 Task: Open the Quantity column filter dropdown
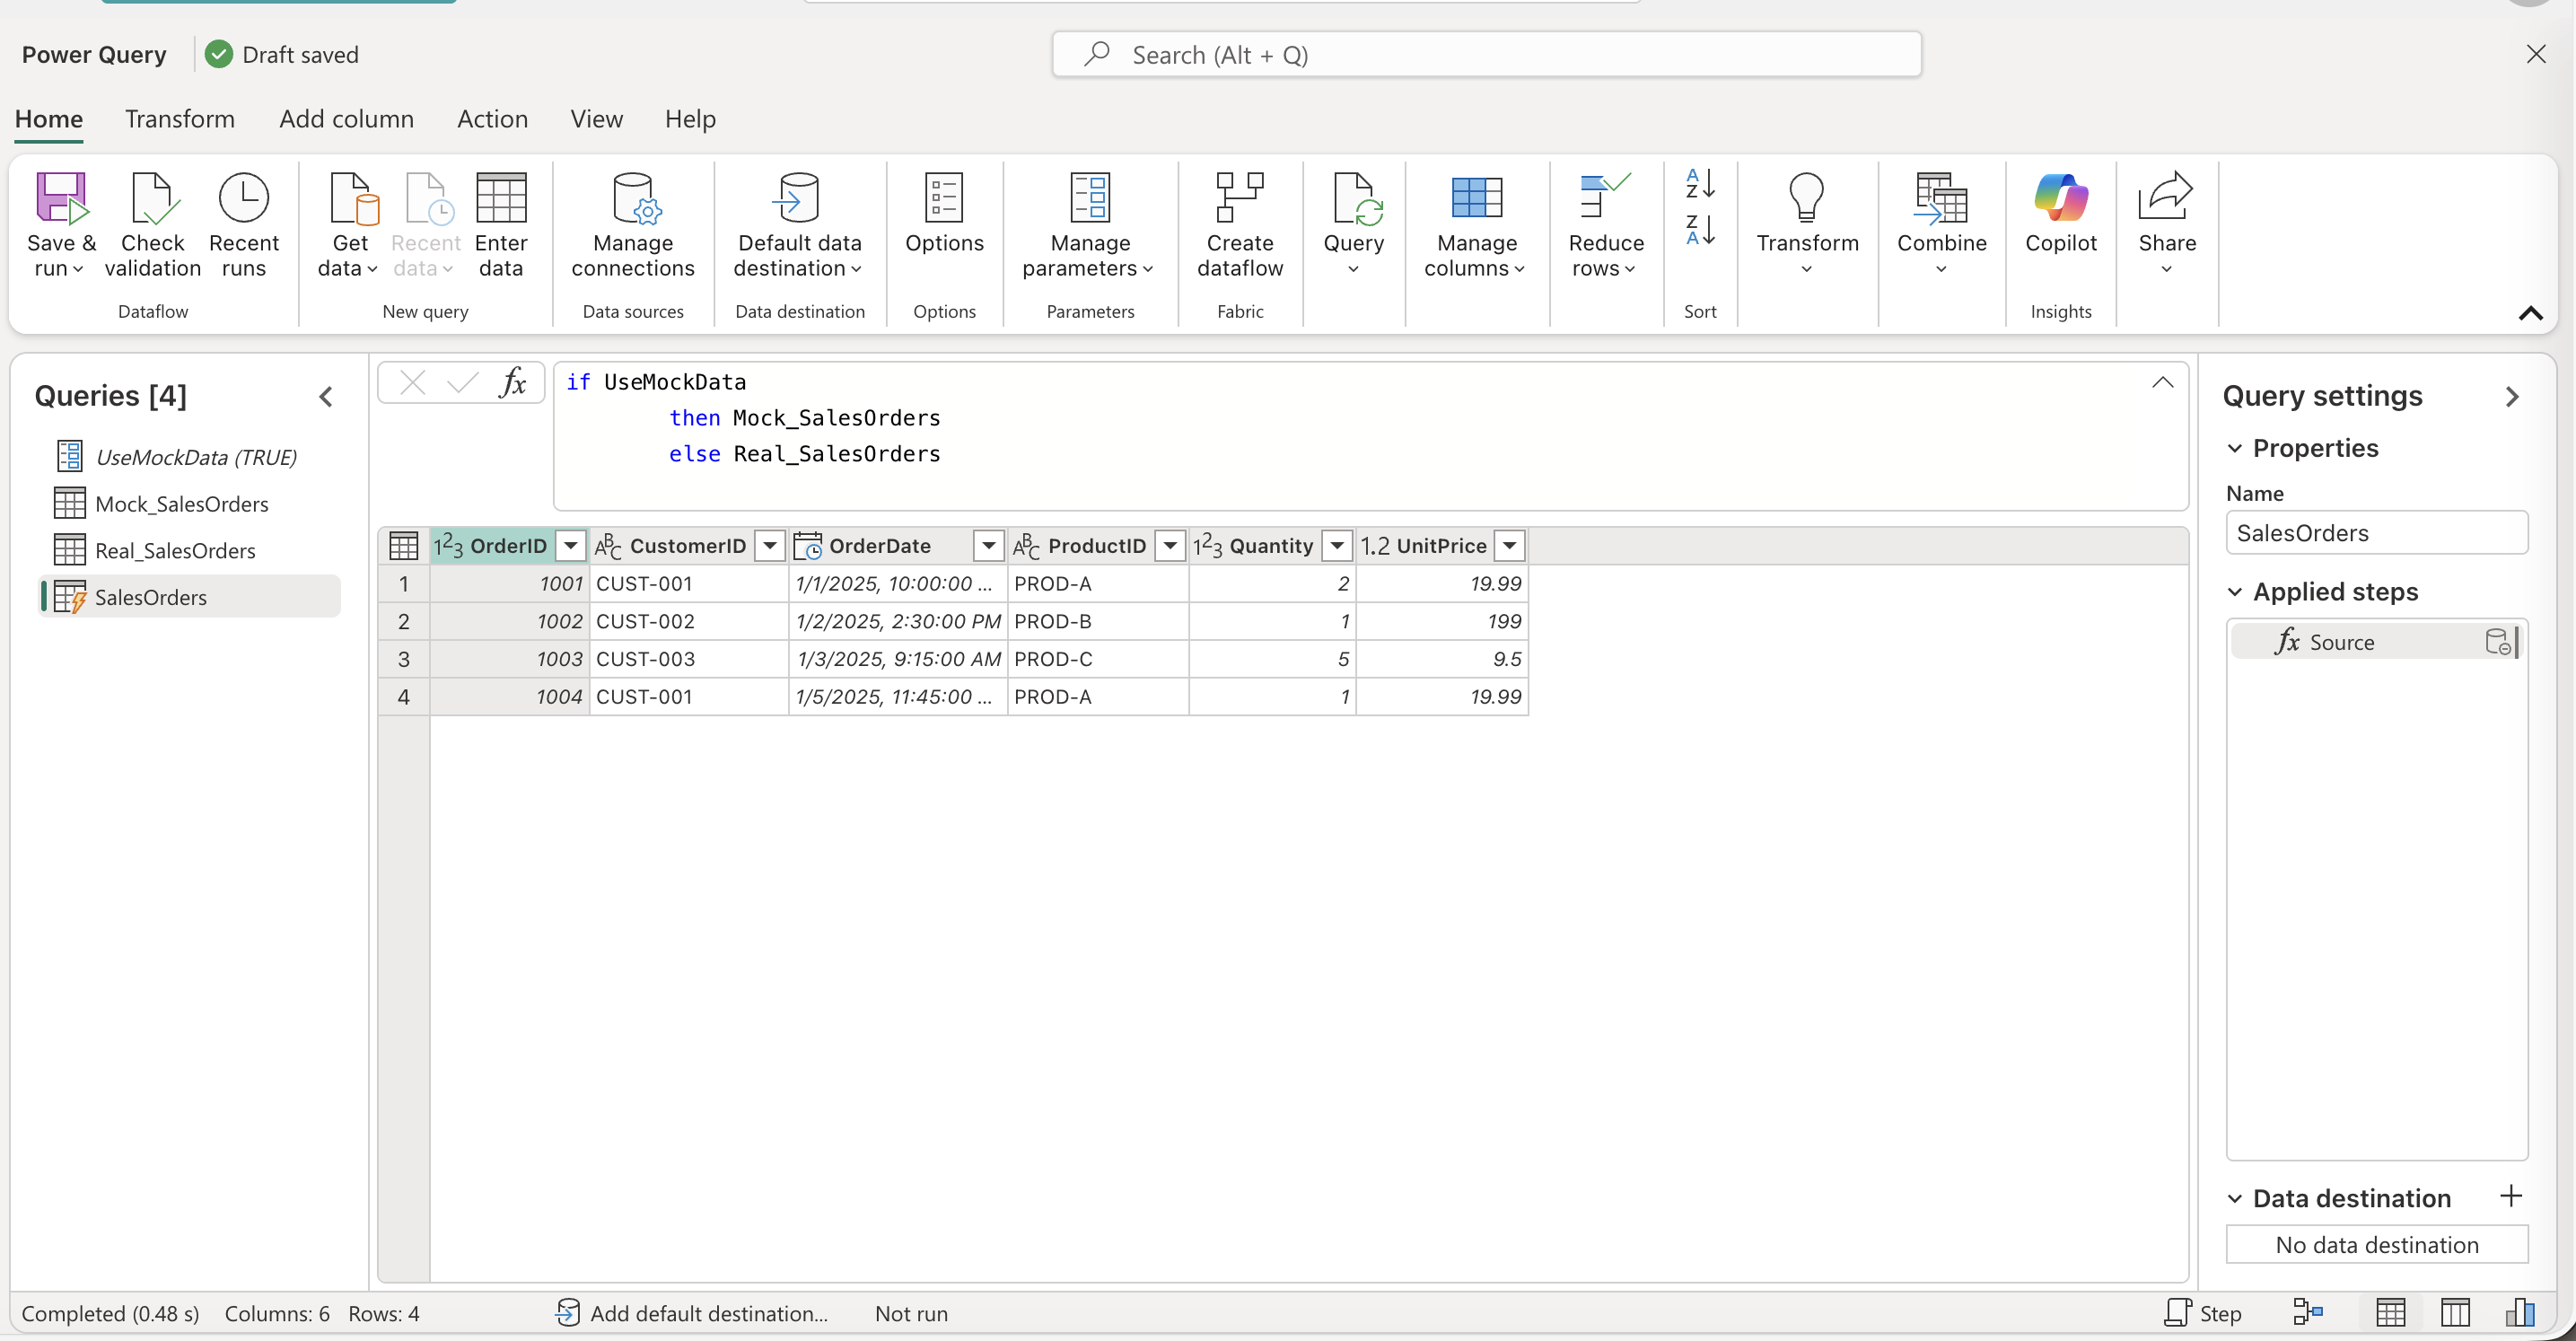tap(1337, 546)
